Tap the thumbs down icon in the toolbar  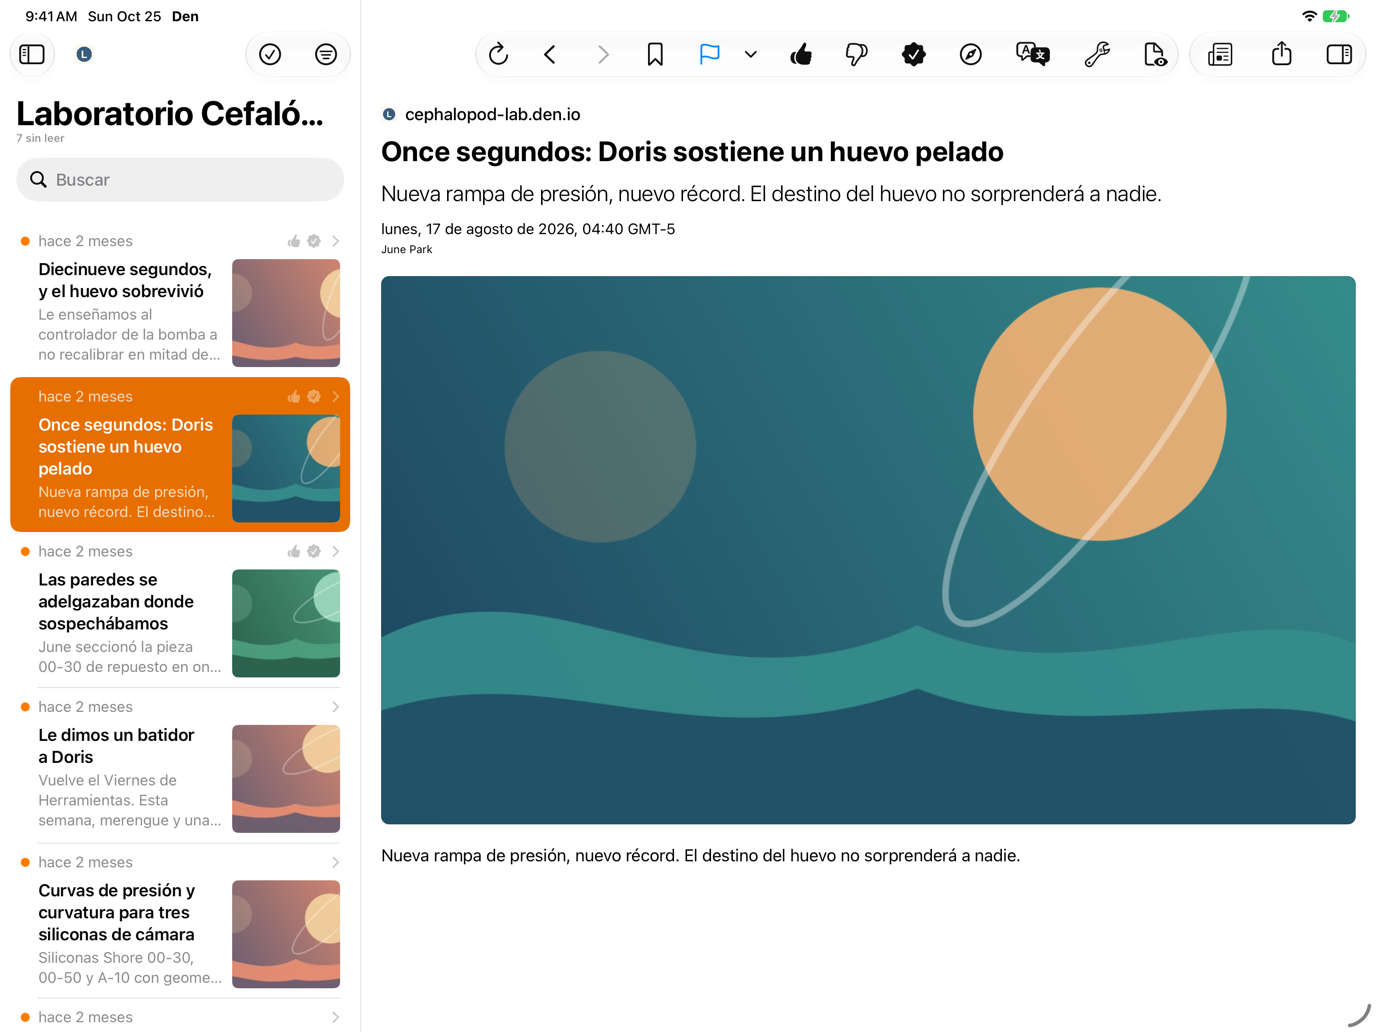(857, 54)
